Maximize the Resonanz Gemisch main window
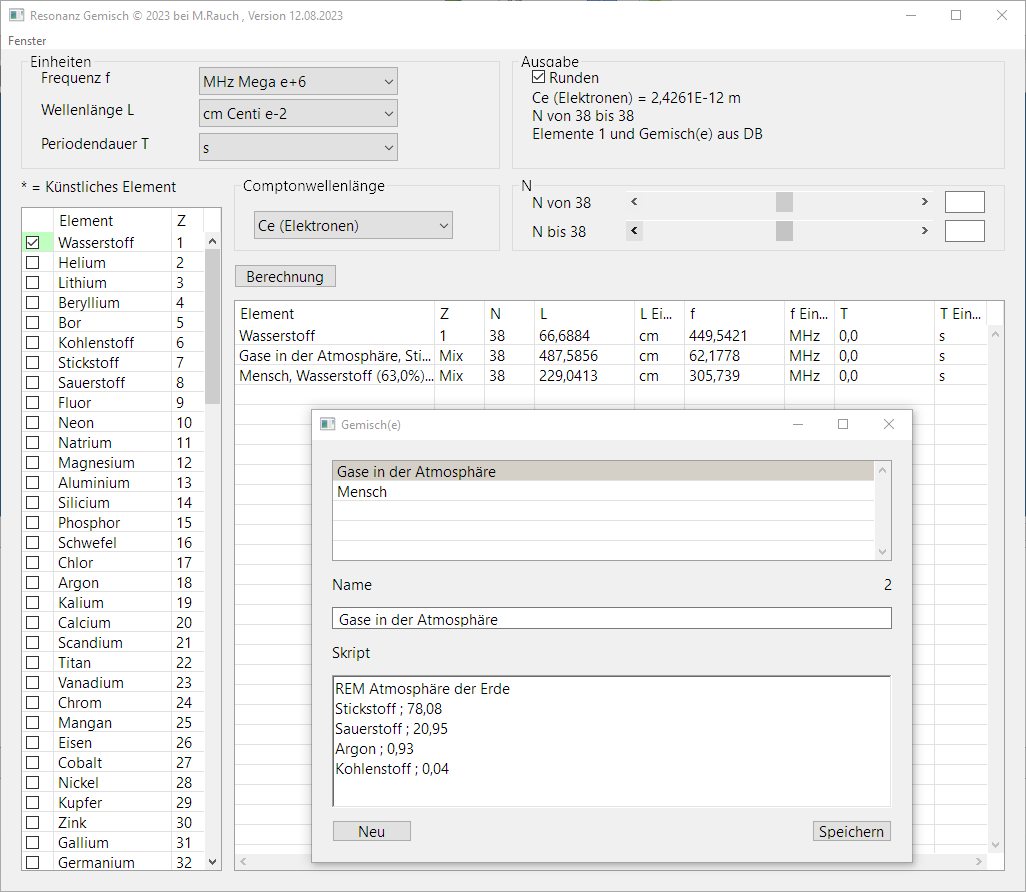Image resolution: width=1026 pixels, height=892 pixels. coord(956,15)
